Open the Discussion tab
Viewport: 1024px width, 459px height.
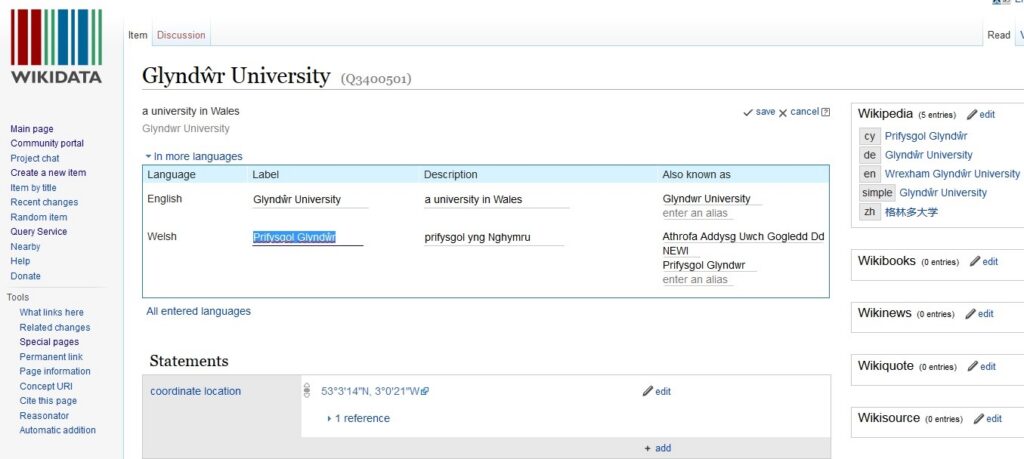pos(181,35)
